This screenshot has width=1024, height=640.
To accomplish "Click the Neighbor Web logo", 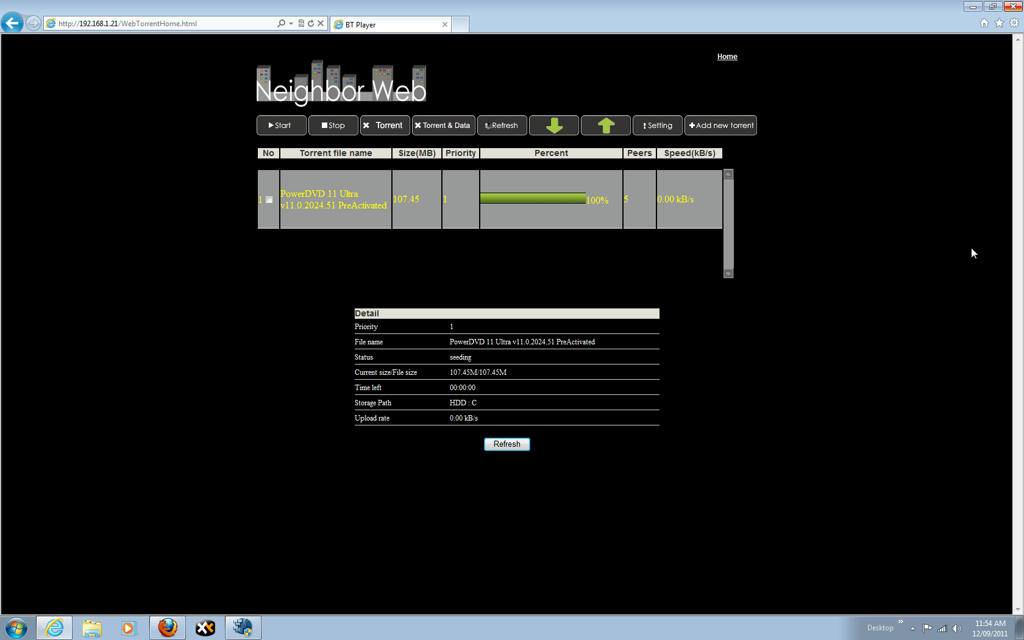I will tap(341, 83).
